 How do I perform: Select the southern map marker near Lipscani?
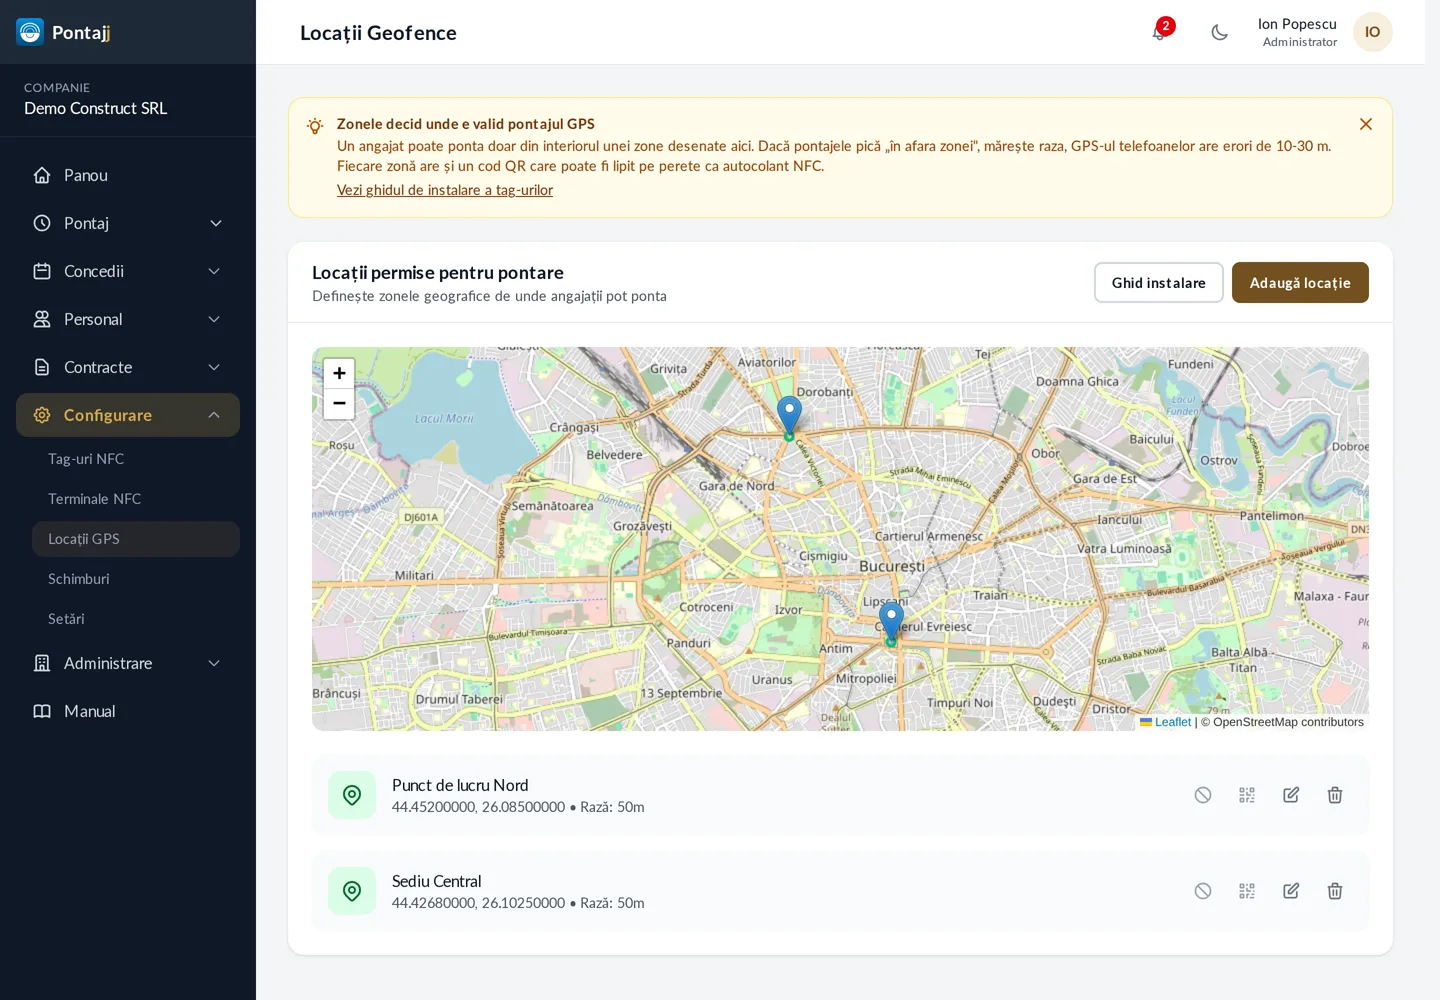coord(891,621)
